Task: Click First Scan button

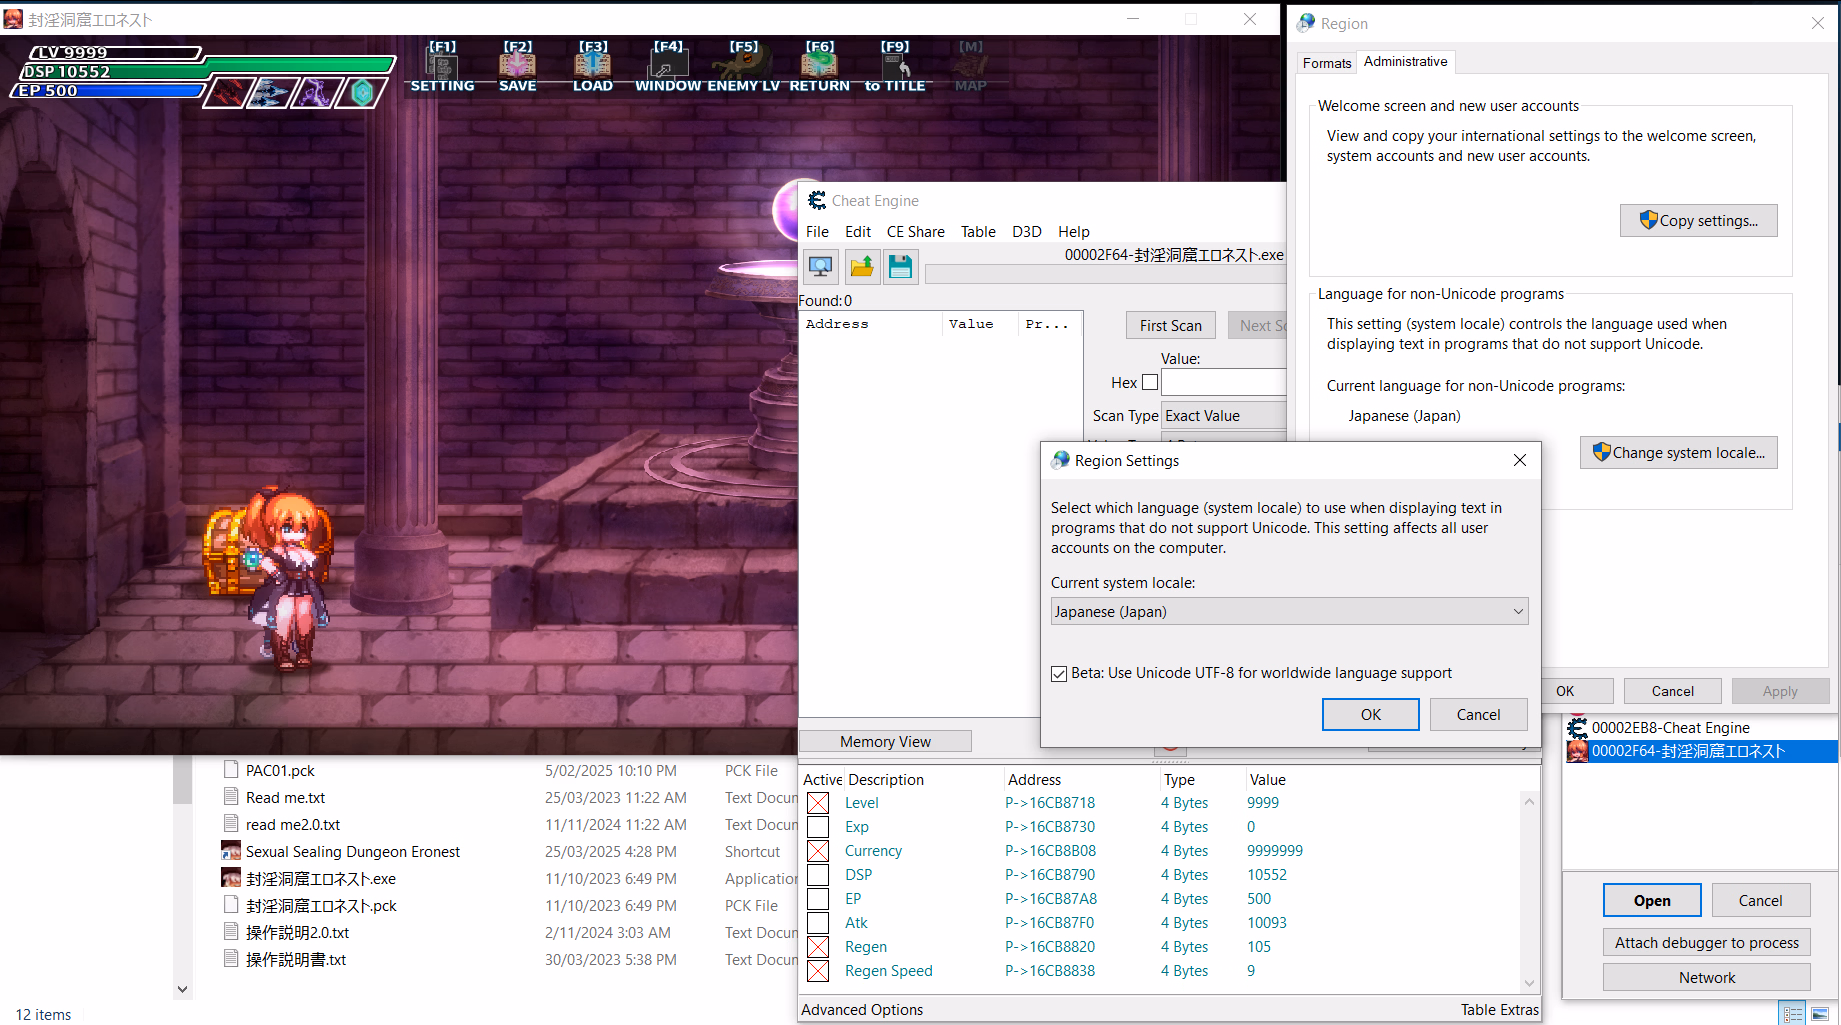Action: pos(1170,325)
